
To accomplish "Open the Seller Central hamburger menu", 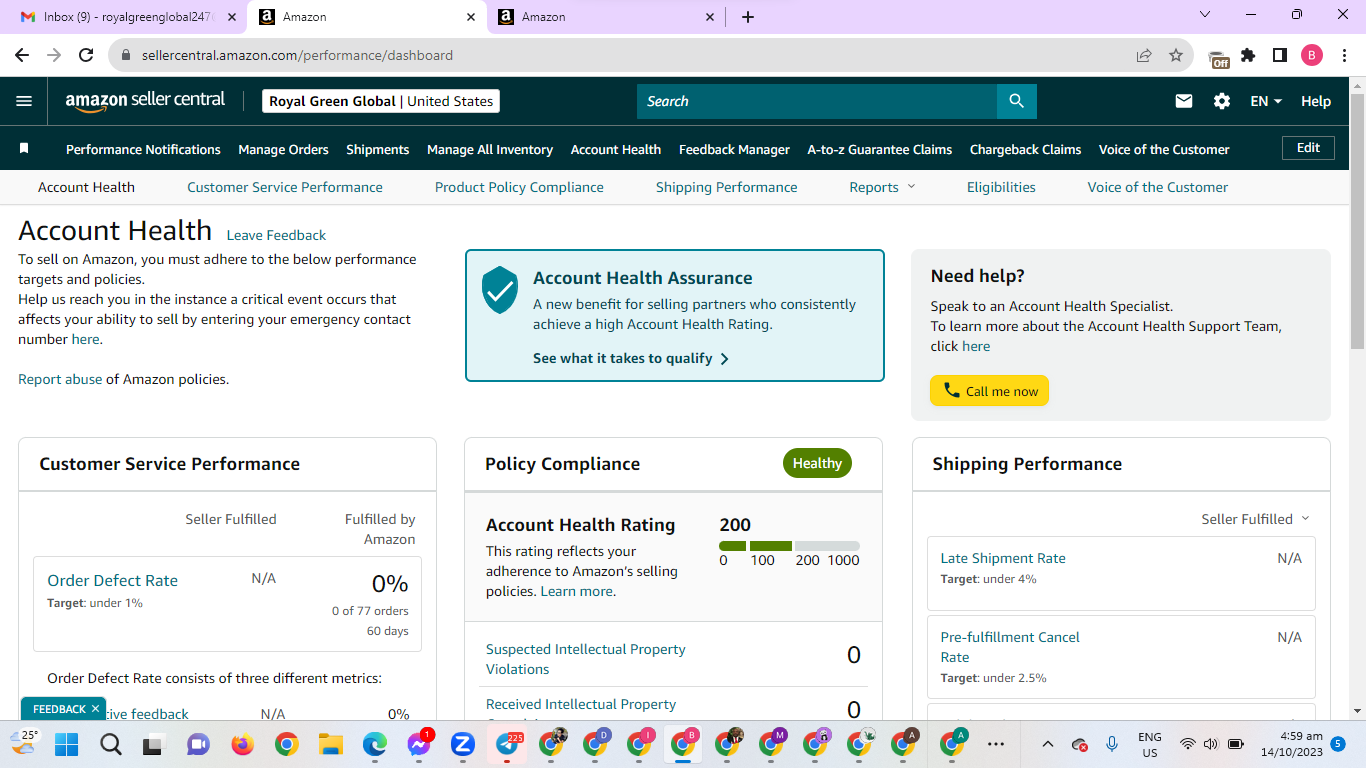I will tap(24, 101).
